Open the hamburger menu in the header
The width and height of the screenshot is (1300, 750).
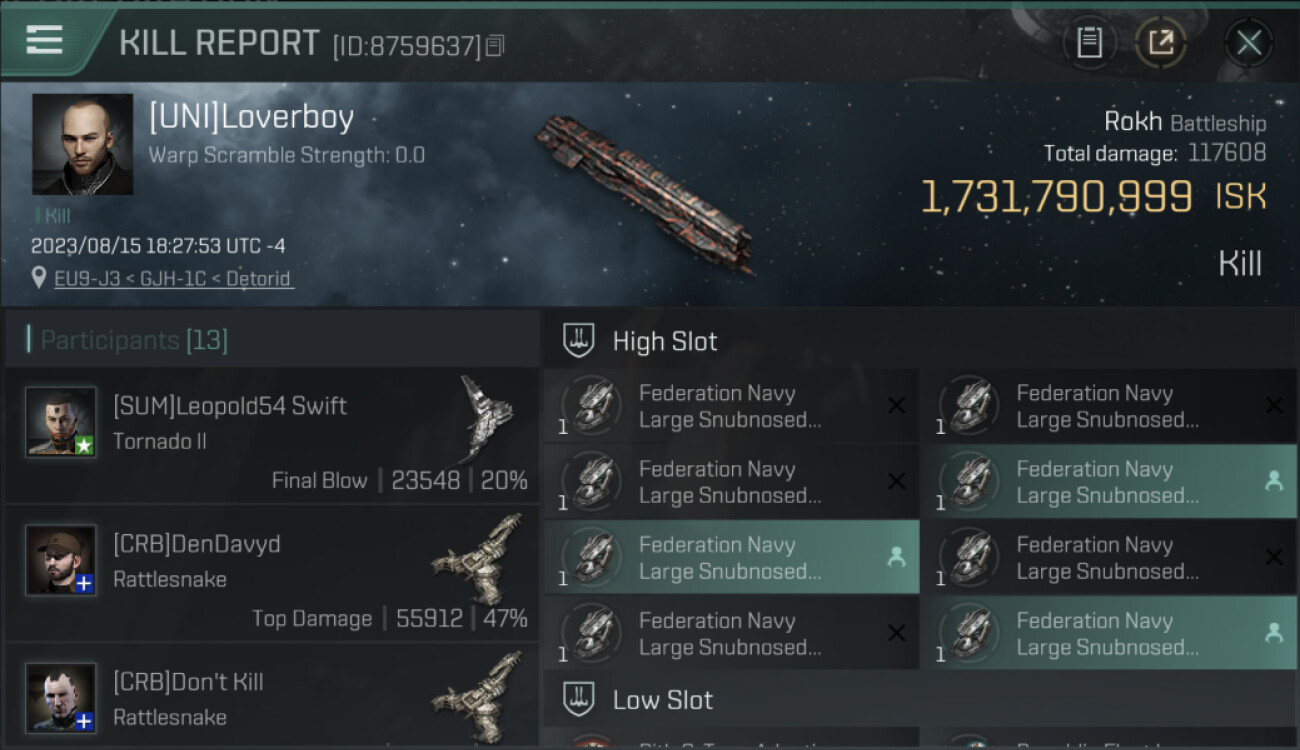click(x=45, y=41)
